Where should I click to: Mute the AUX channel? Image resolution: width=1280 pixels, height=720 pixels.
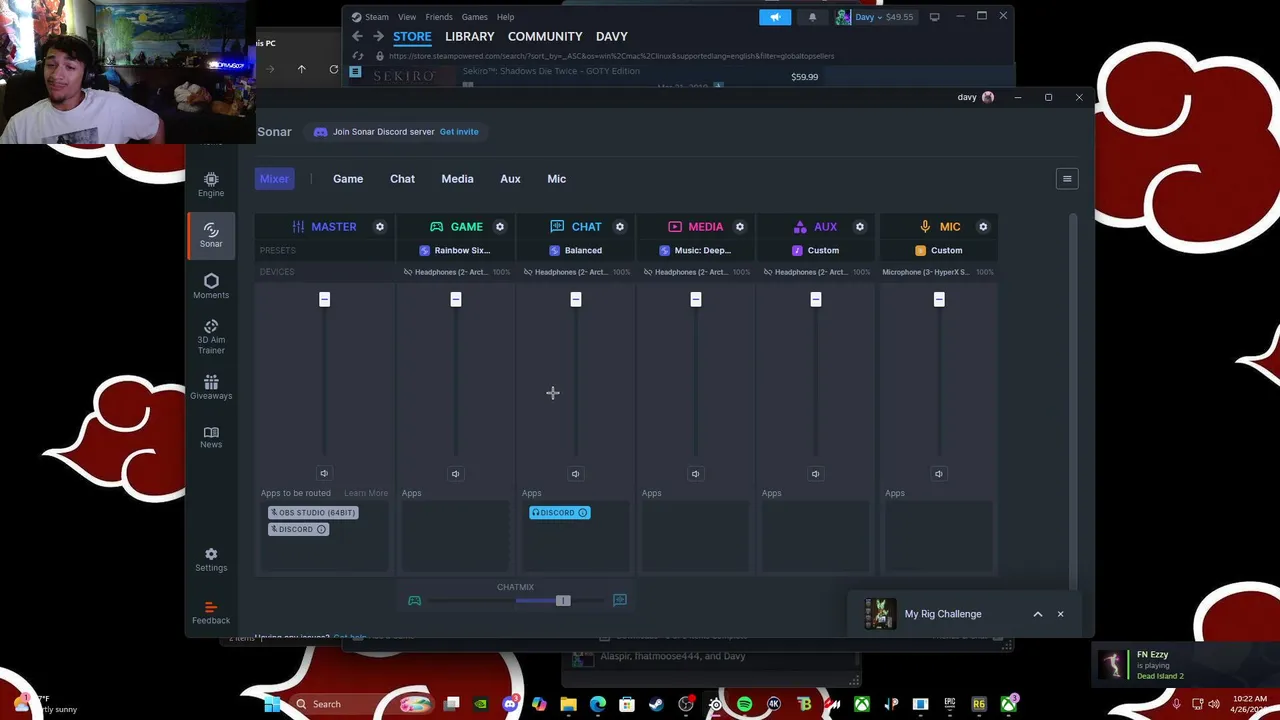point(815,474)
